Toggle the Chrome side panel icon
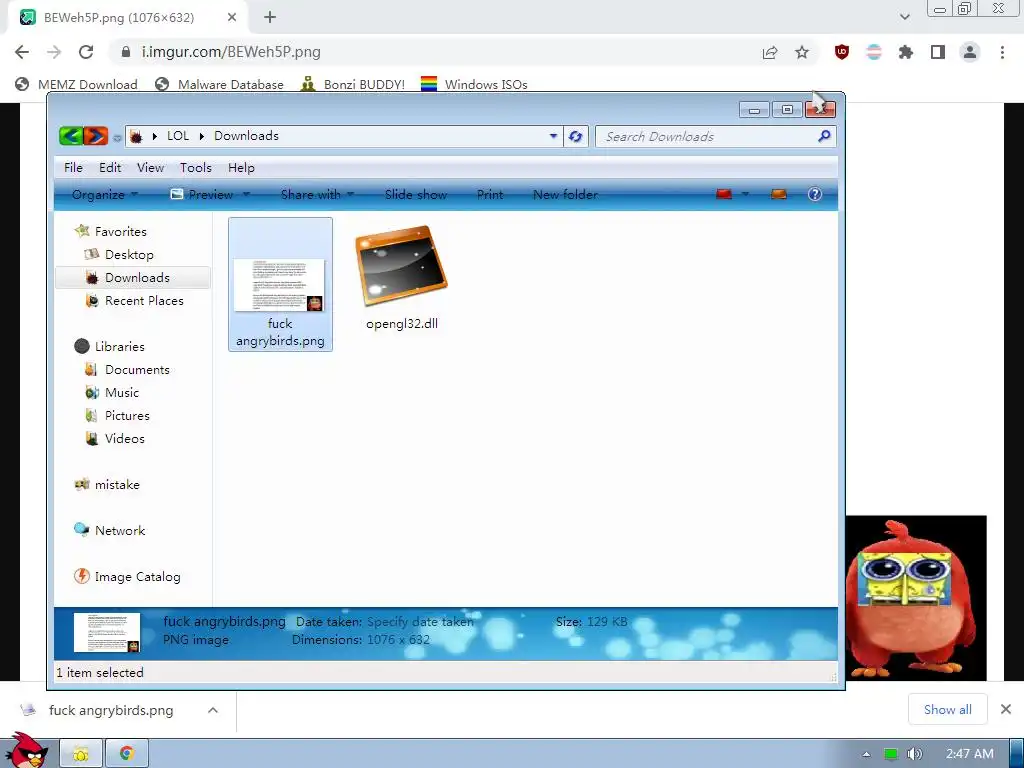Viewport: 1024px width, 768px height. (938, 52)
